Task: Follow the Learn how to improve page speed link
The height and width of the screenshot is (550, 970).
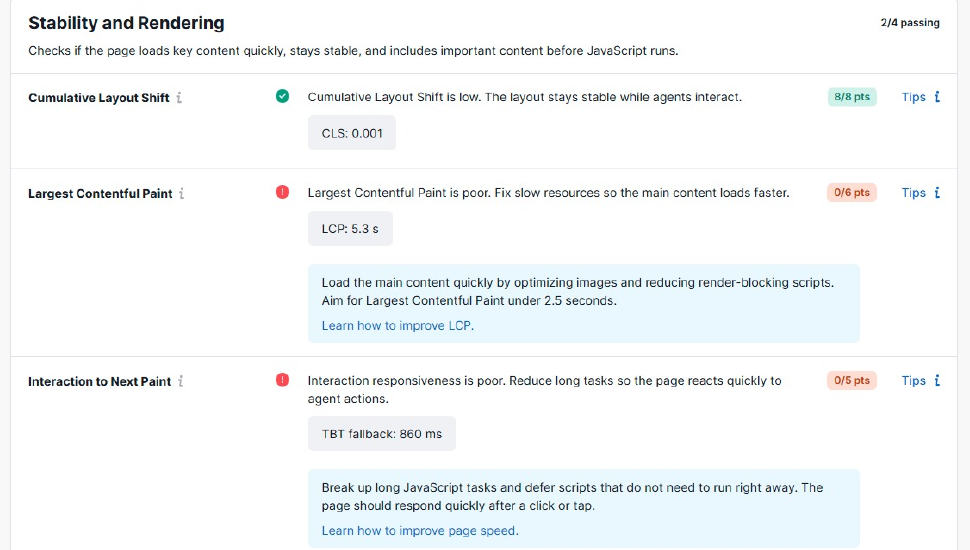Action: 420,531
